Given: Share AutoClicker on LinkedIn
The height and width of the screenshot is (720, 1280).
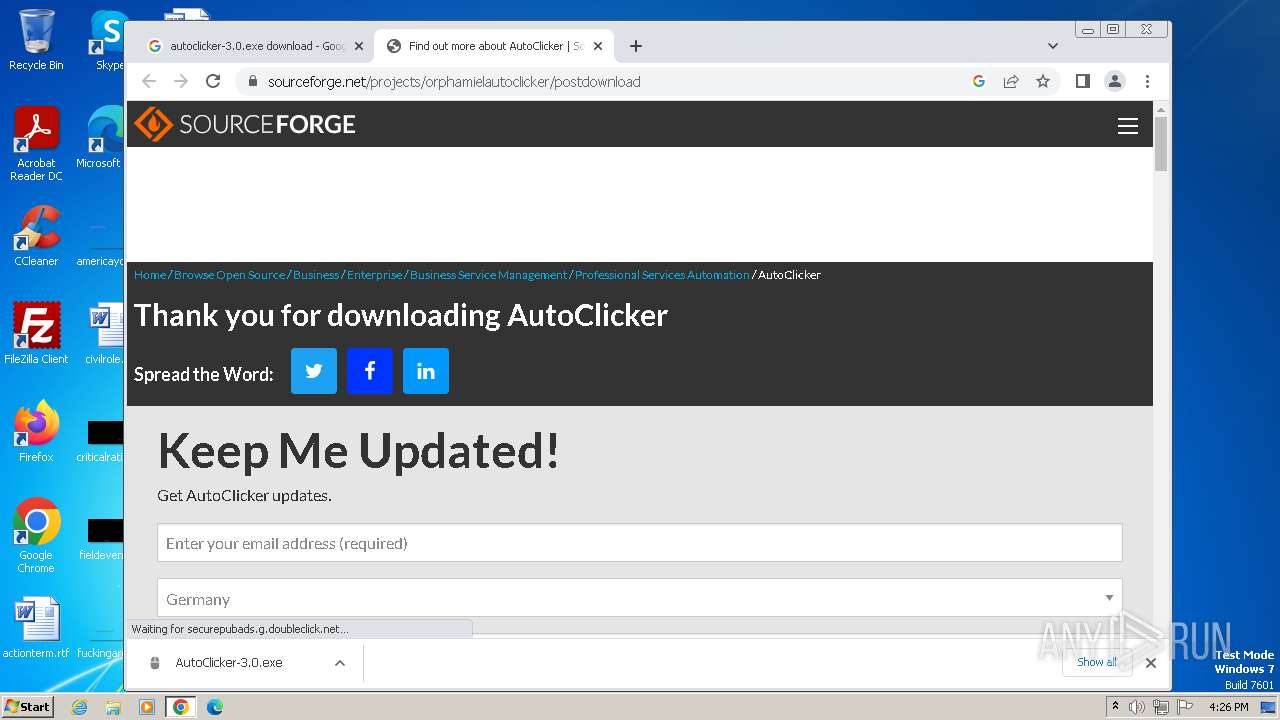Looking at the screenshot, I should pyautogui.click(x=426, y=371).
